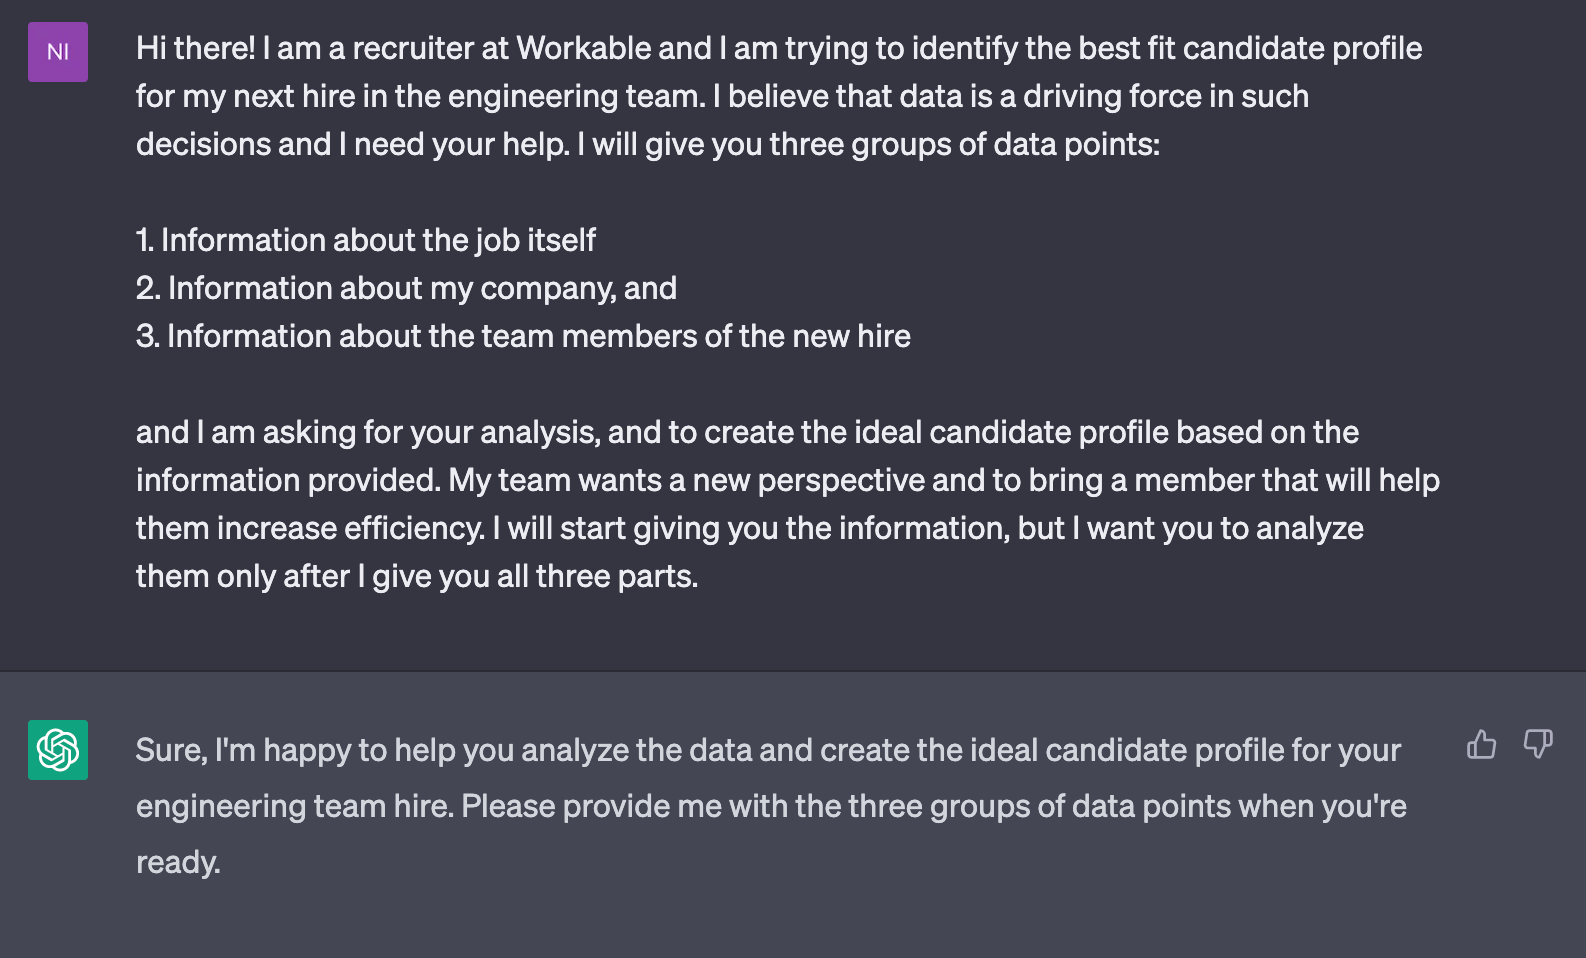Click the thumbs down feedback icon
This screenshot has width=1586, height=958.
pyautogui.click(x=1538, y=744)
